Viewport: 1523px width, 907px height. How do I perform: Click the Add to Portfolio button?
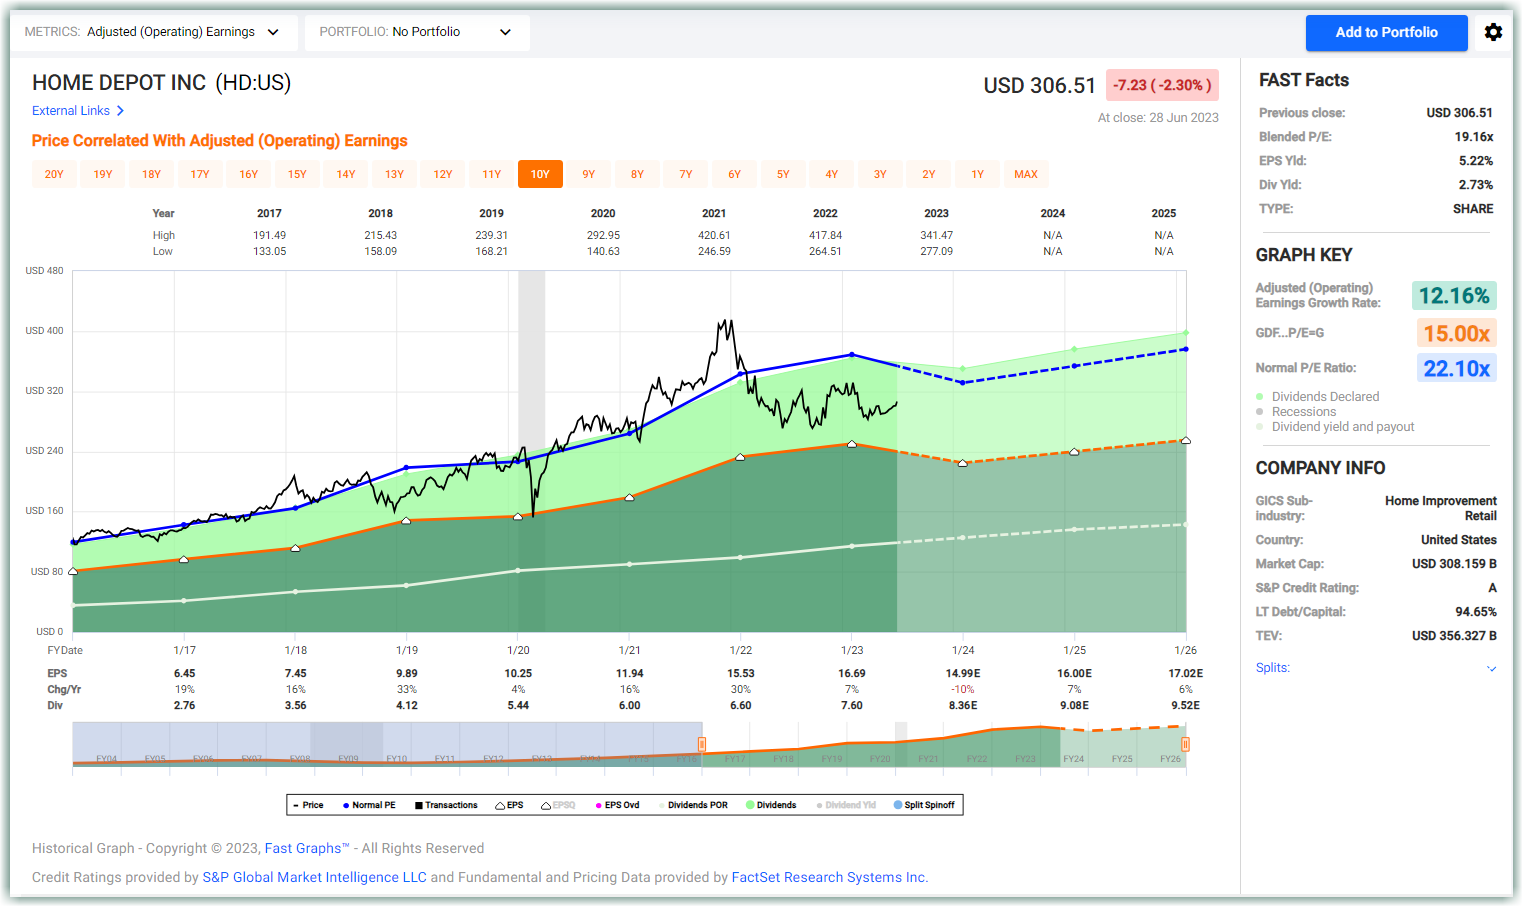tap(1386, 32)
